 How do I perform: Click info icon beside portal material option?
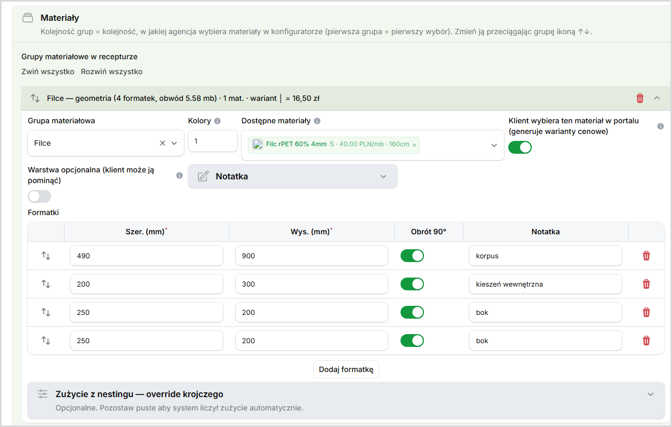point(660,126)
